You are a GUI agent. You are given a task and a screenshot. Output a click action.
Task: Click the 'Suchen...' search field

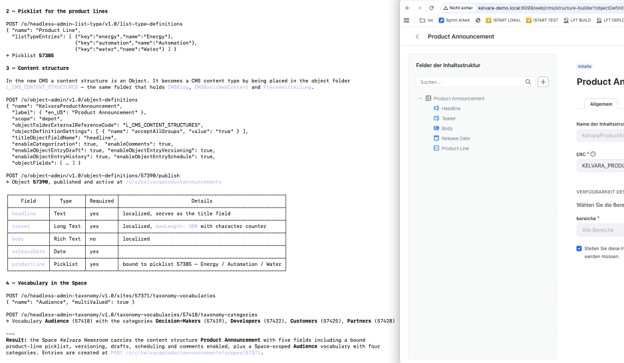click(471, 82)
